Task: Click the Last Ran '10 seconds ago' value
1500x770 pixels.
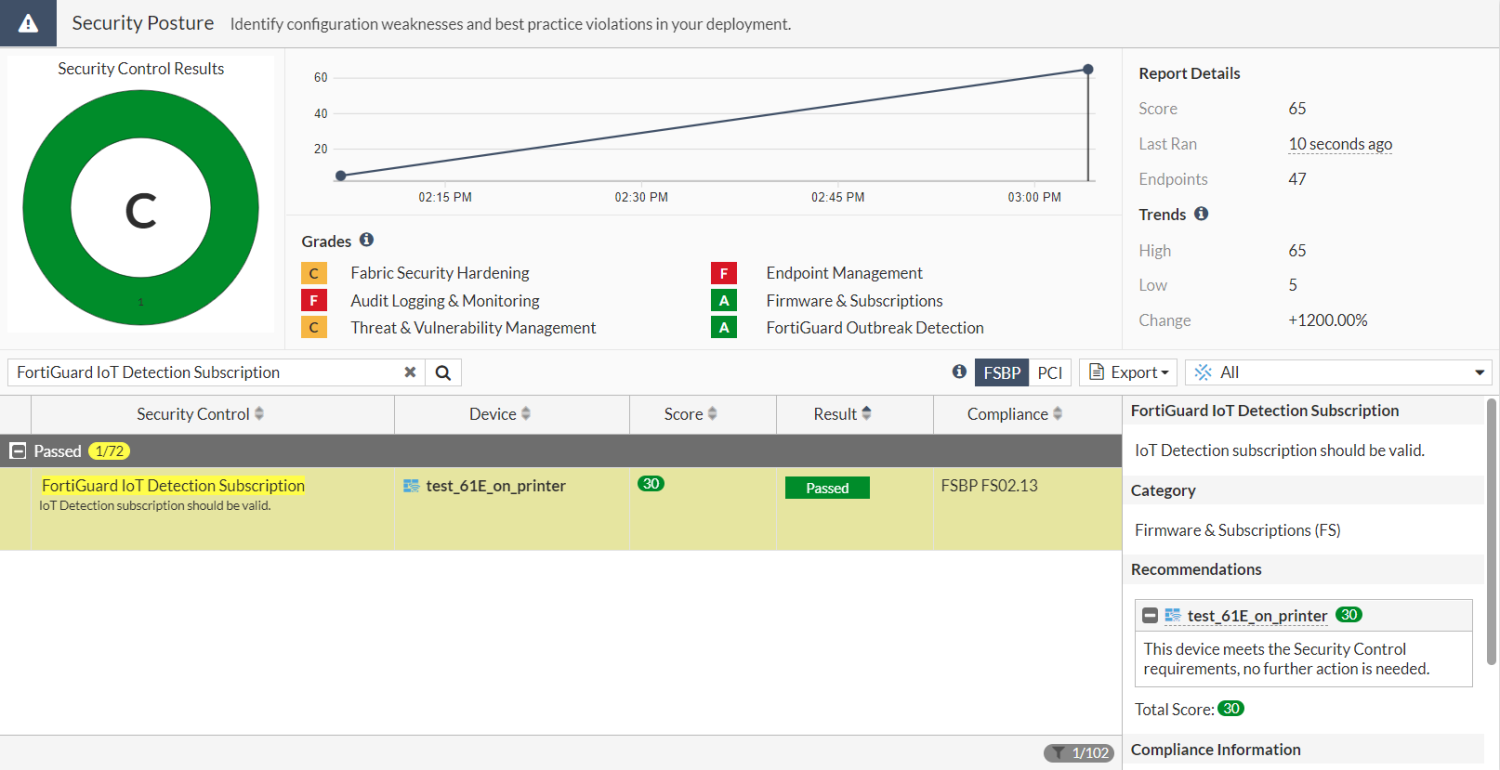Action: [x=1340, y=144]
